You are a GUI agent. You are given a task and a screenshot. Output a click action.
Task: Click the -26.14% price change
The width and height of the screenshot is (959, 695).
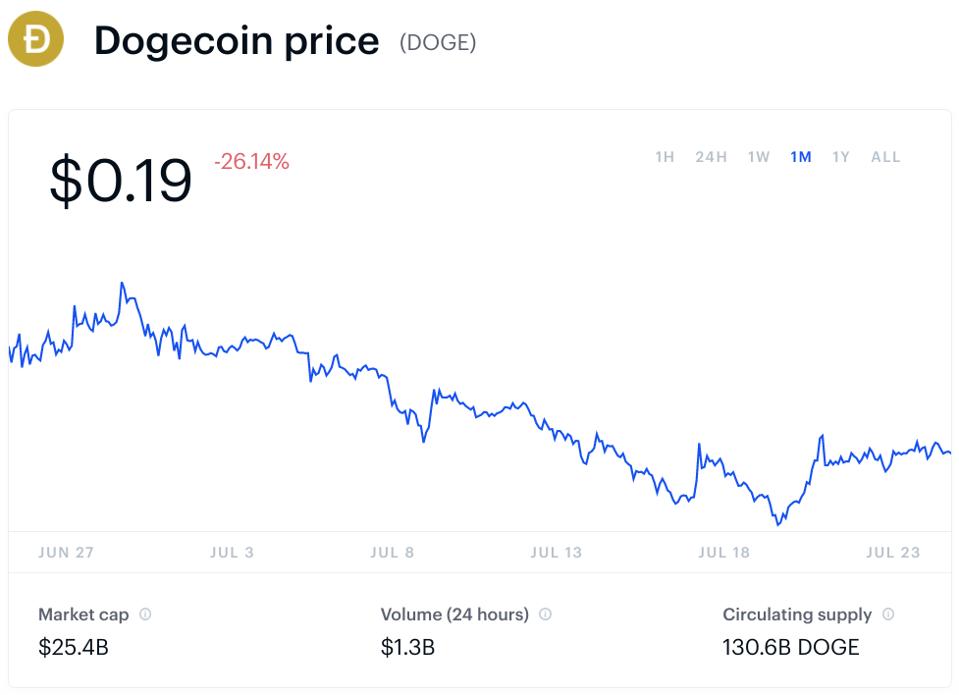(x=251, y=162)
